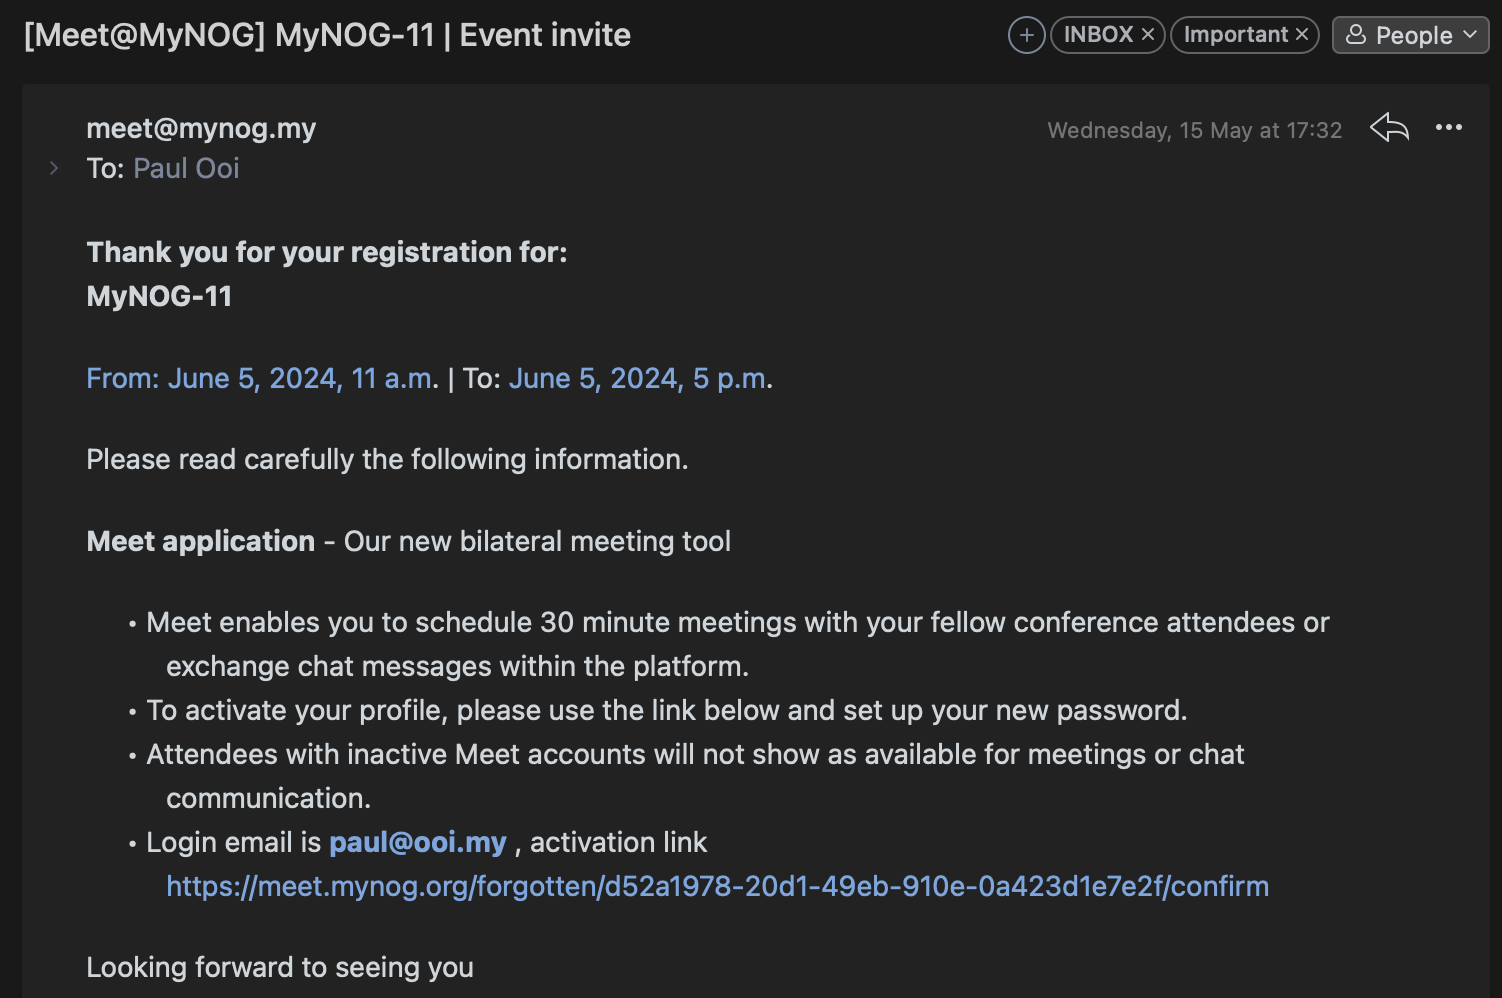Screen dimensions: 1502x998
Task: Open the activation confirm link
Action: [x=717, y=886]
